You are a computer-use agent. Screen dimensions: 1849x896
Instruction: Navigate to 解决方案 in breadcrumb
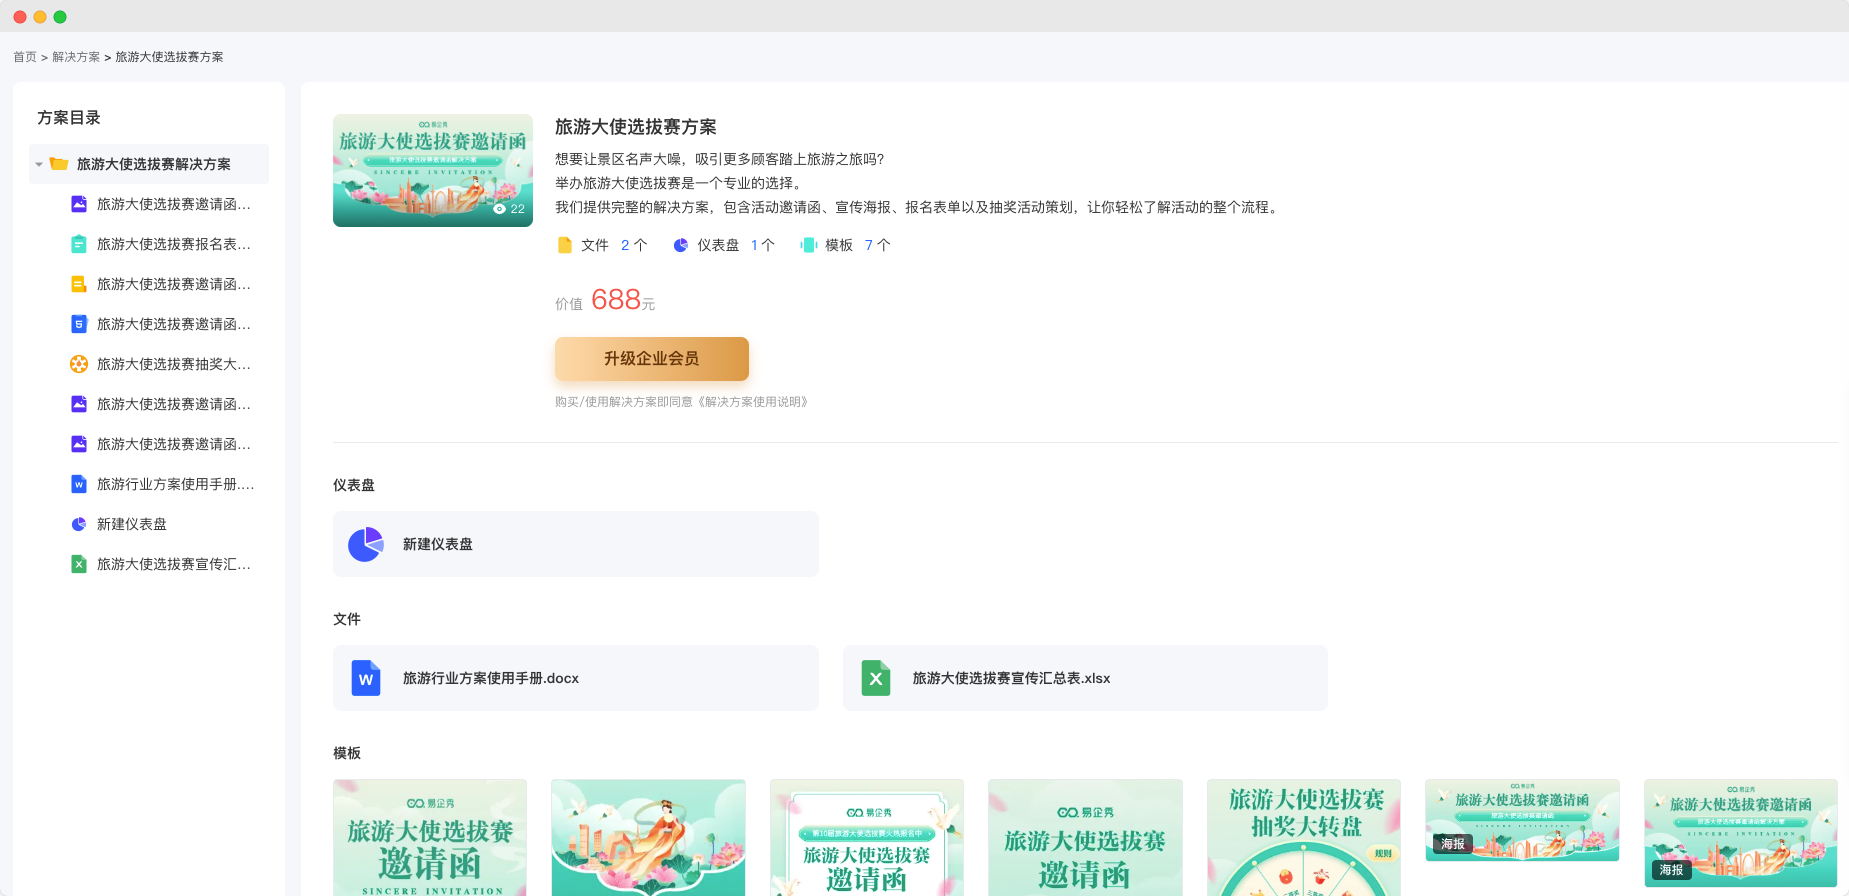(x=76, y=57)
